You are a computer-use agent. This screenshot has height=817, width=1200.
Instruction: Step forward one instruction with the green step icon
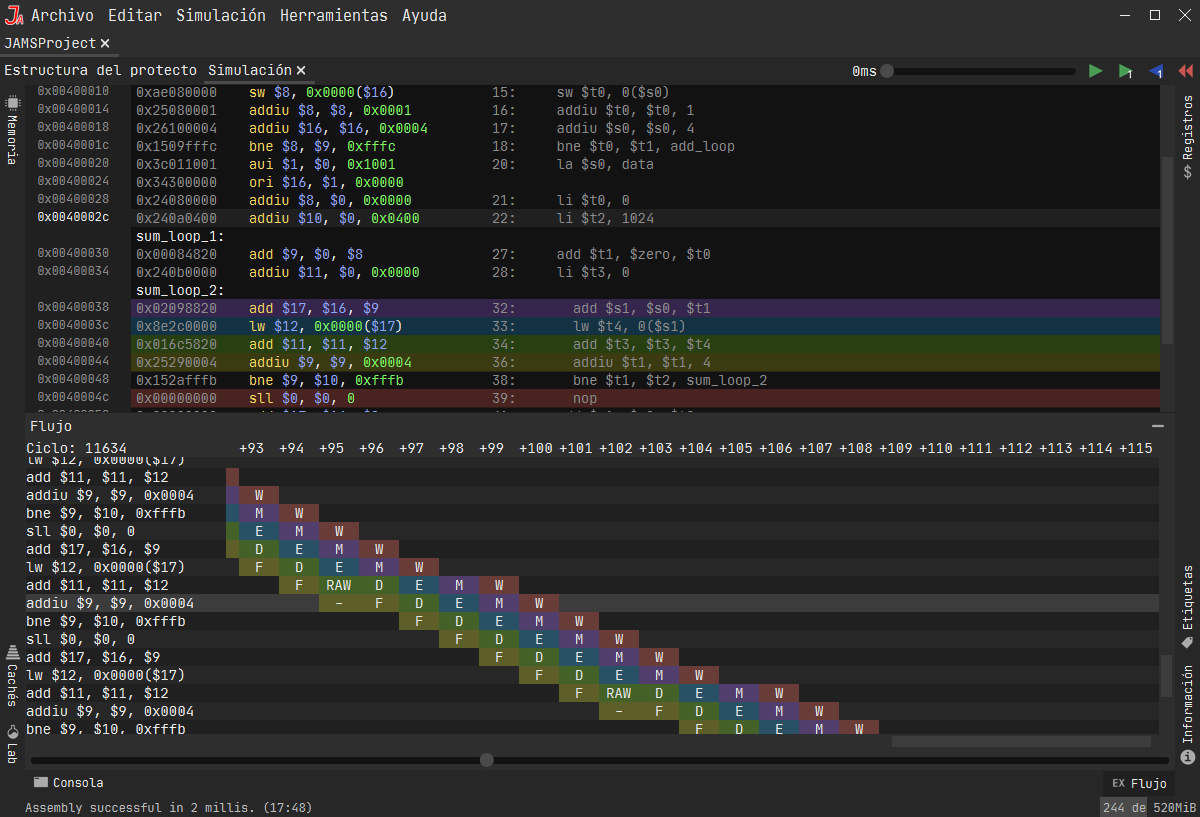(1127, 71)
